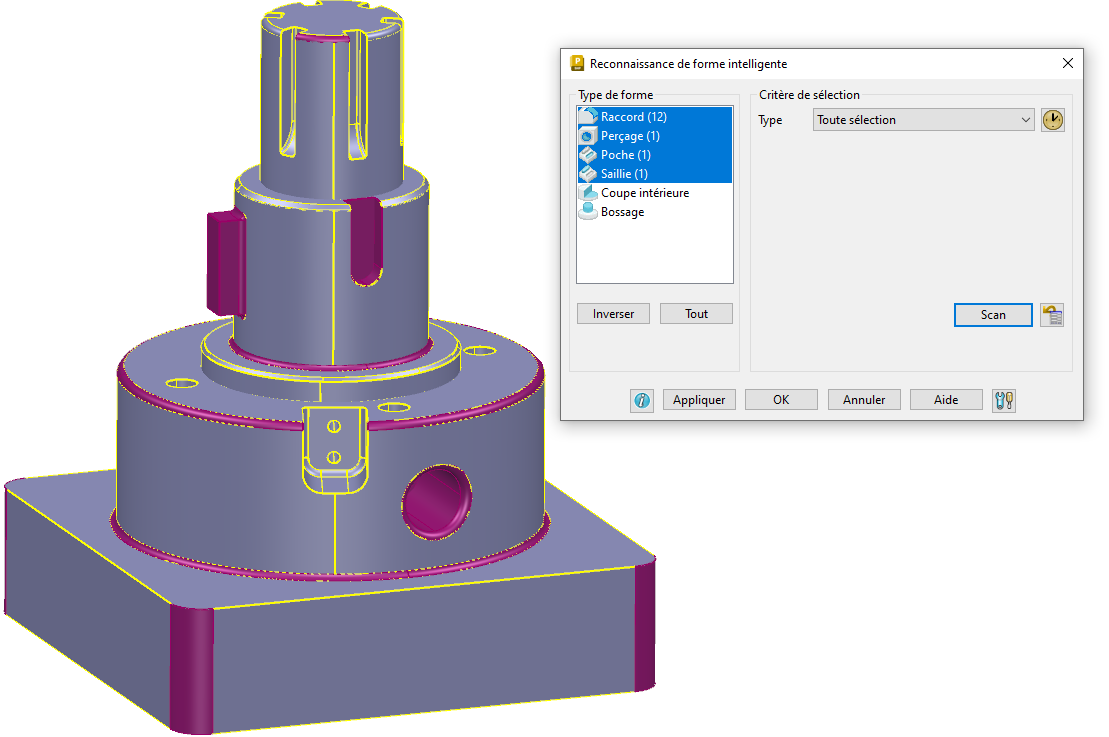
Task: Click the Raccord fillet icon
Action: [x=588, y=117]
